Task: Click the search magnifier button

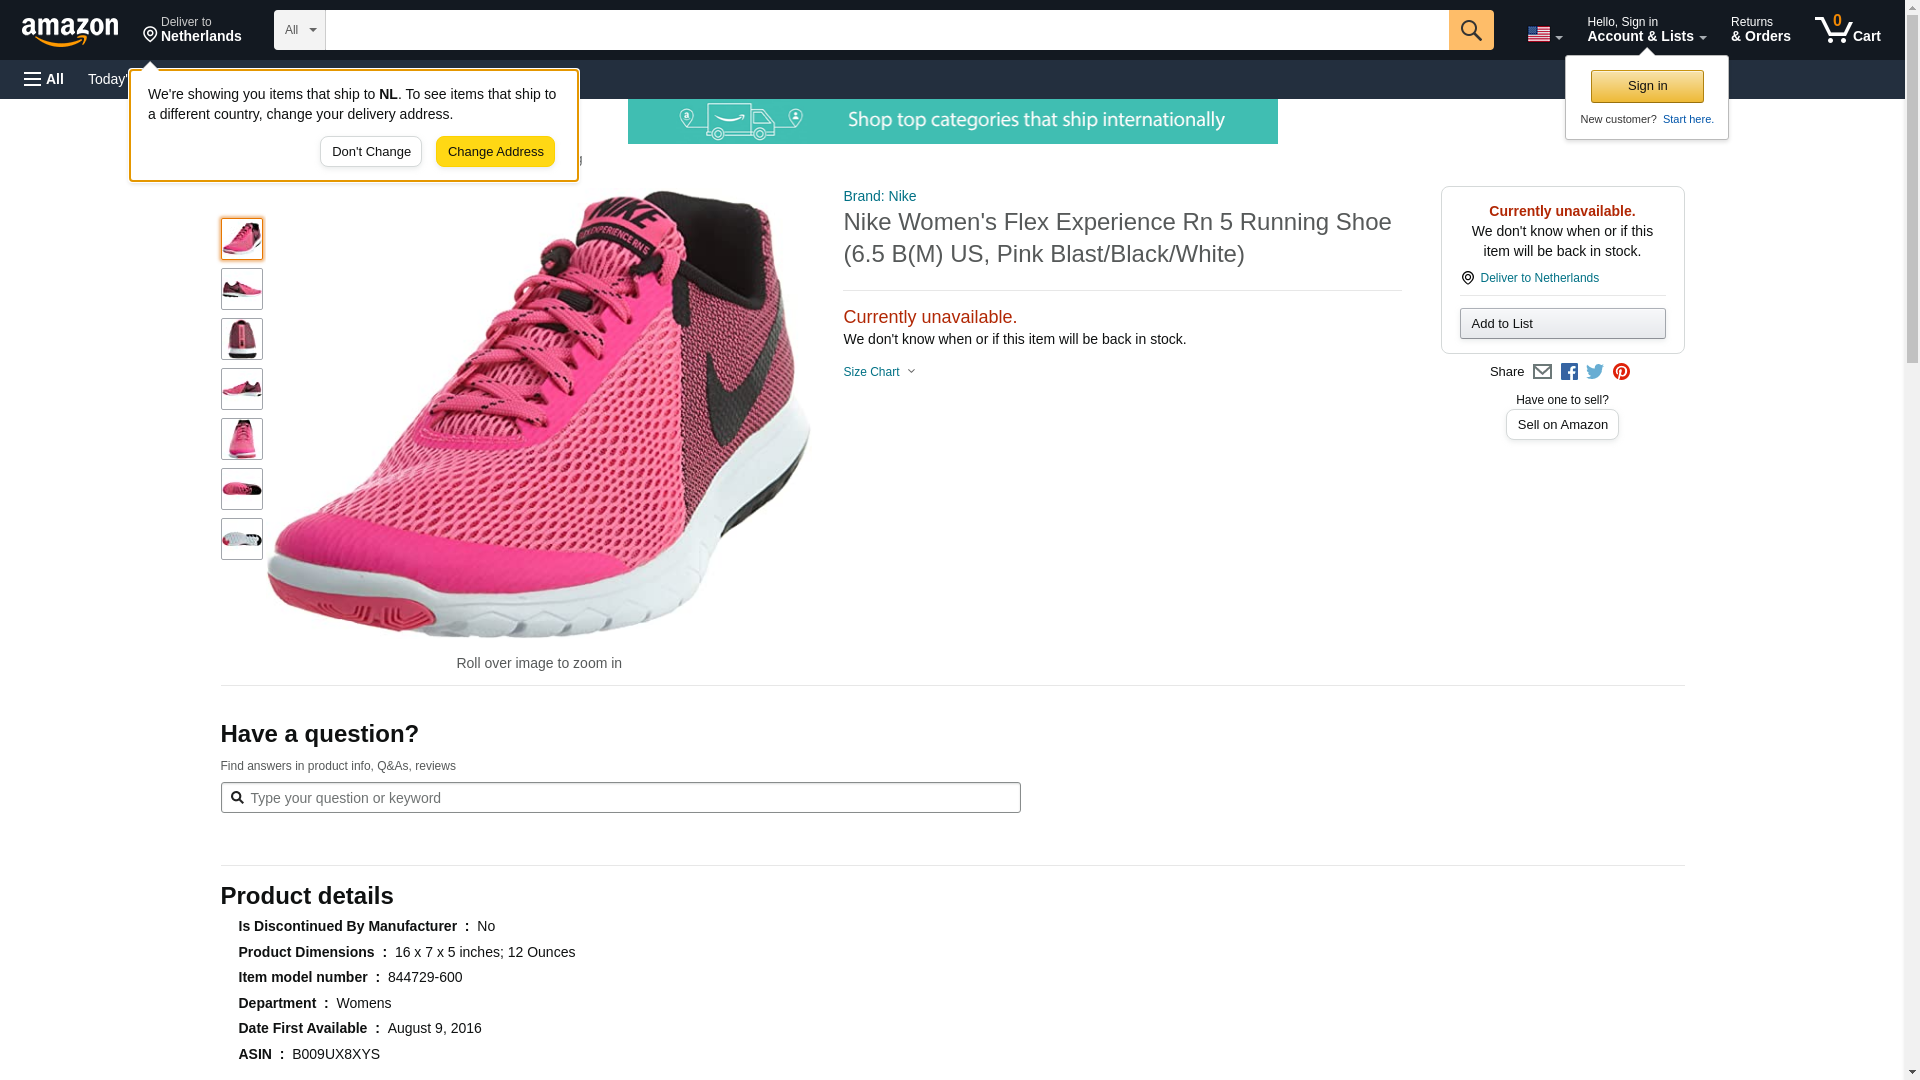Action: [1470, 30]
